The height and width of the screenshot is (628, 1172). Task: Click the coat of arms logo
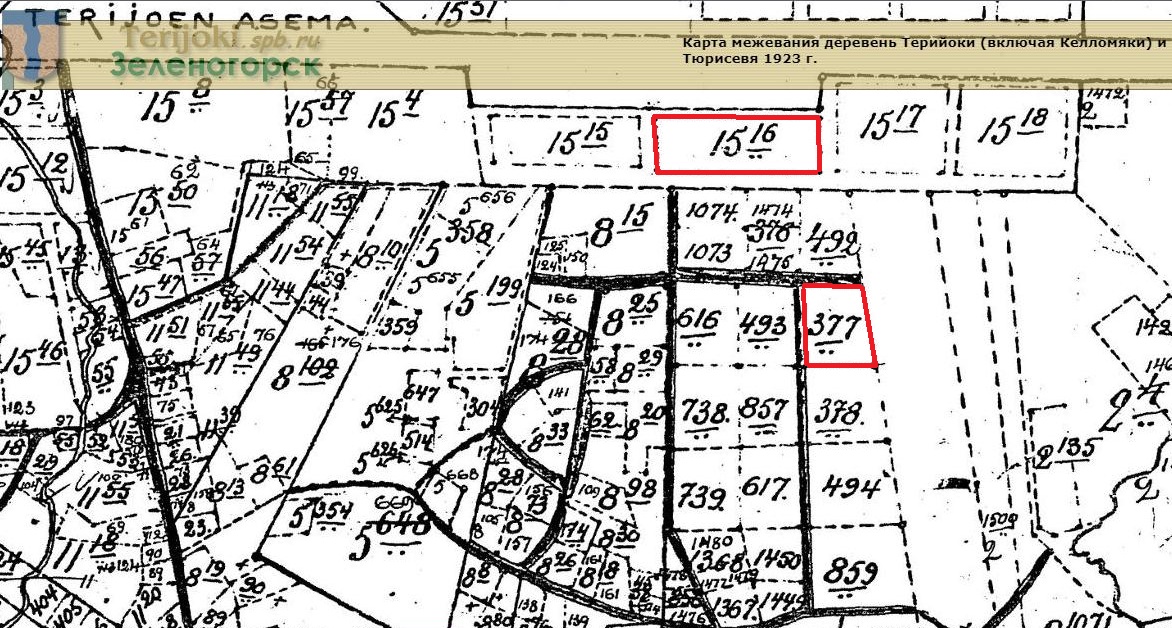pos(32,46)
